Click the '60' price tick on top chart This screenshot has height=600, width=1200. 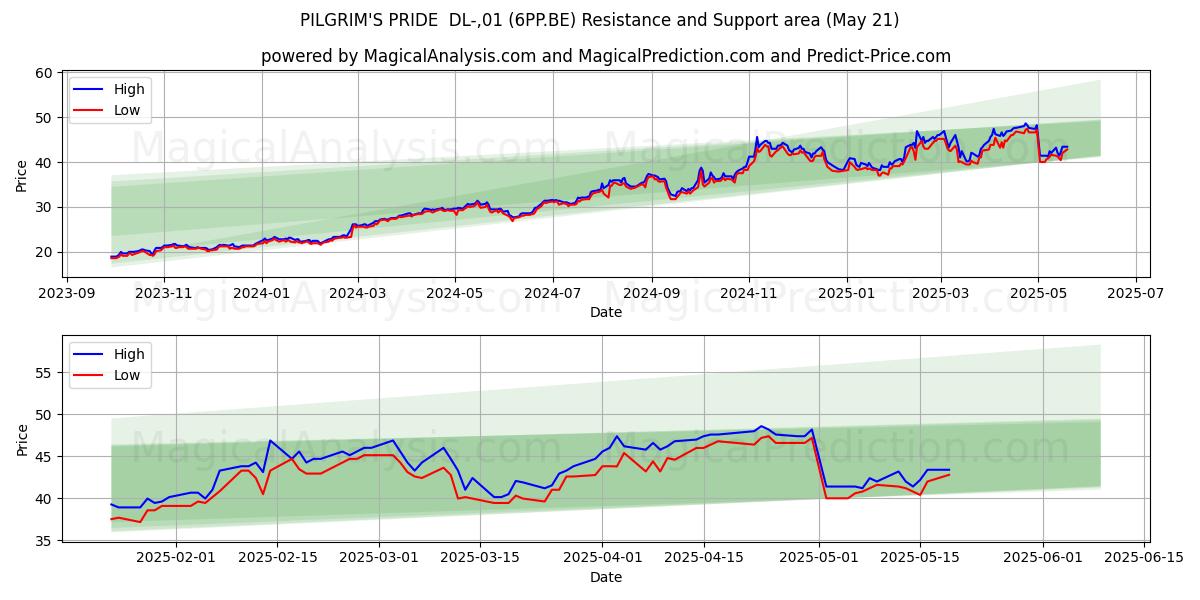pos(45,73)
